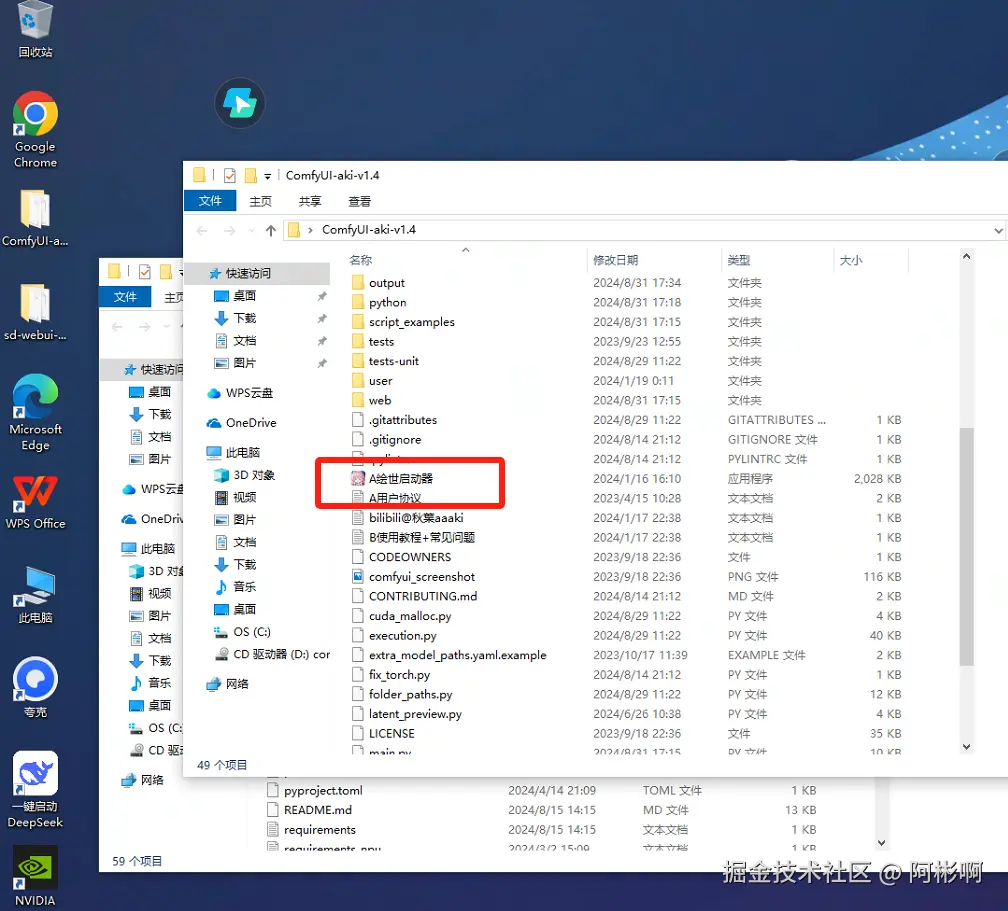Open the 此电脑 desktop icon
The width and height of the screenshot is (1008, 911).
(x=35, y=595)
